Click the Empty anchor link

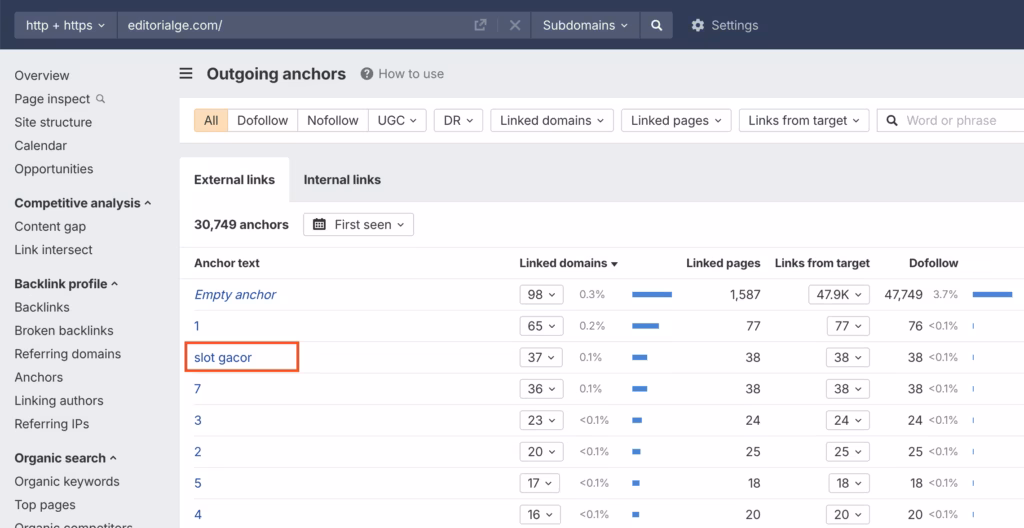coord(235,295)
